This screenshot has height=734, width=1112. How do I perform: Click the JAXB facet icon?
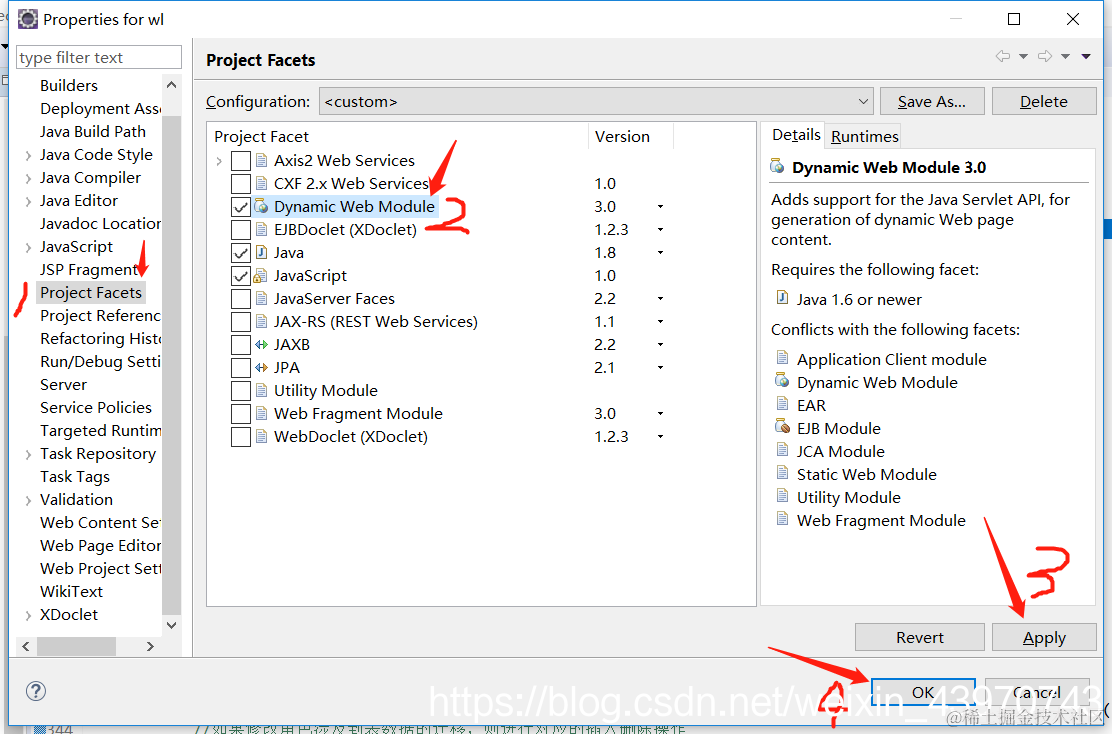tap(262, 345)
